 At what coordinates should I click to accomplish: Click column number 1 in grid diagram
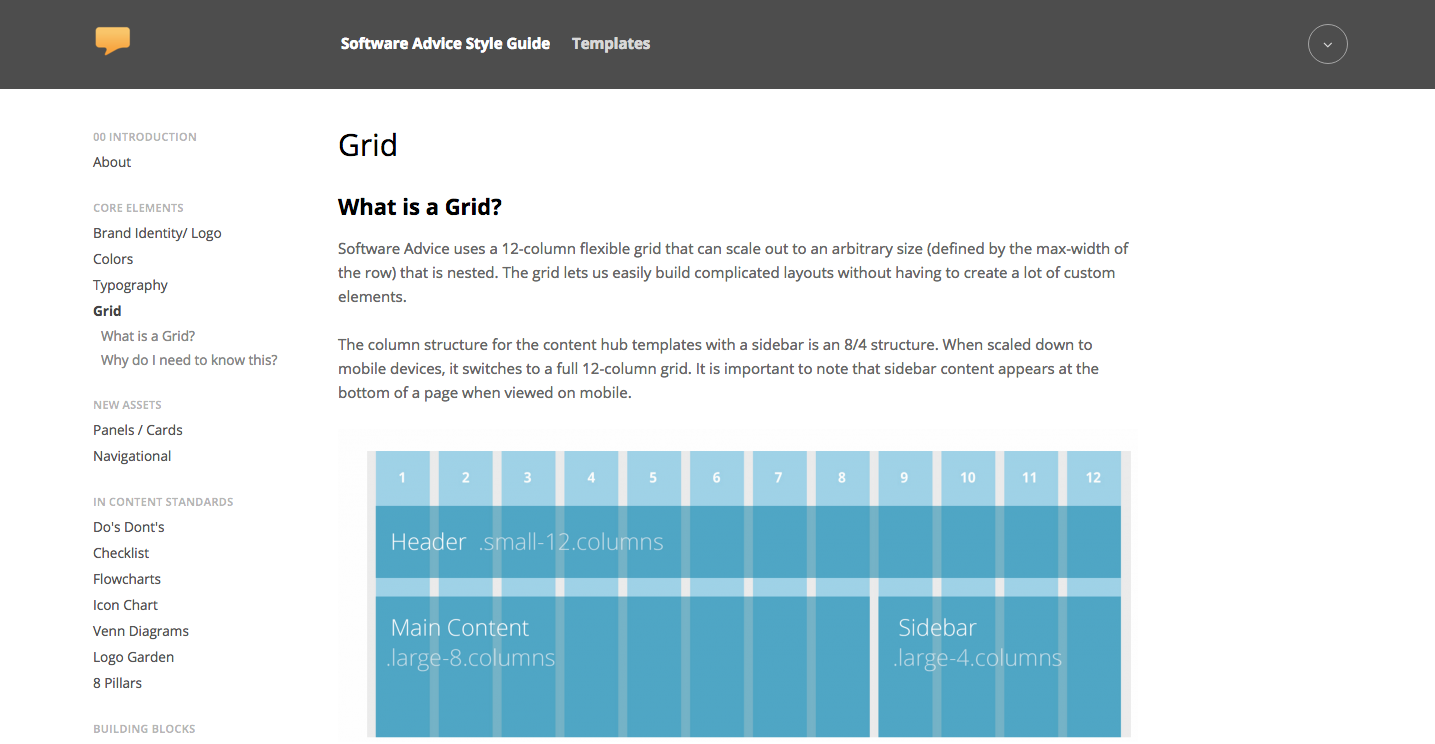click(x=402, y=478)
